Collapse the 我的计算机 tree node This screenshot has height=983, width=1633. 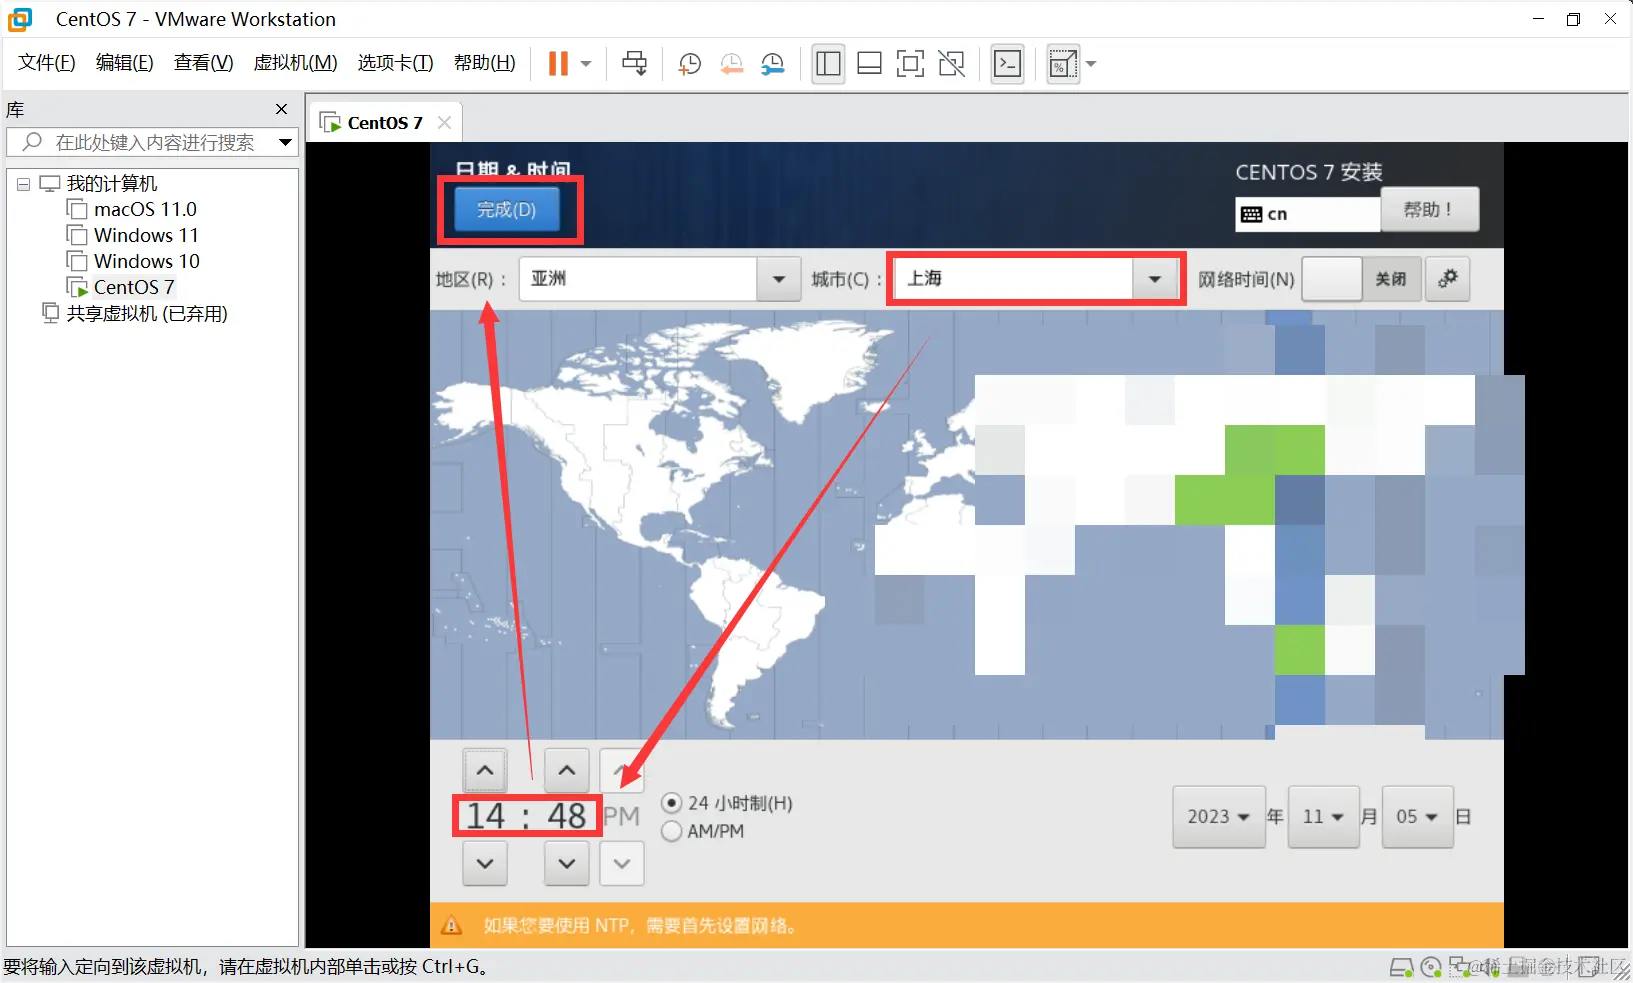[x=23, y=184]
